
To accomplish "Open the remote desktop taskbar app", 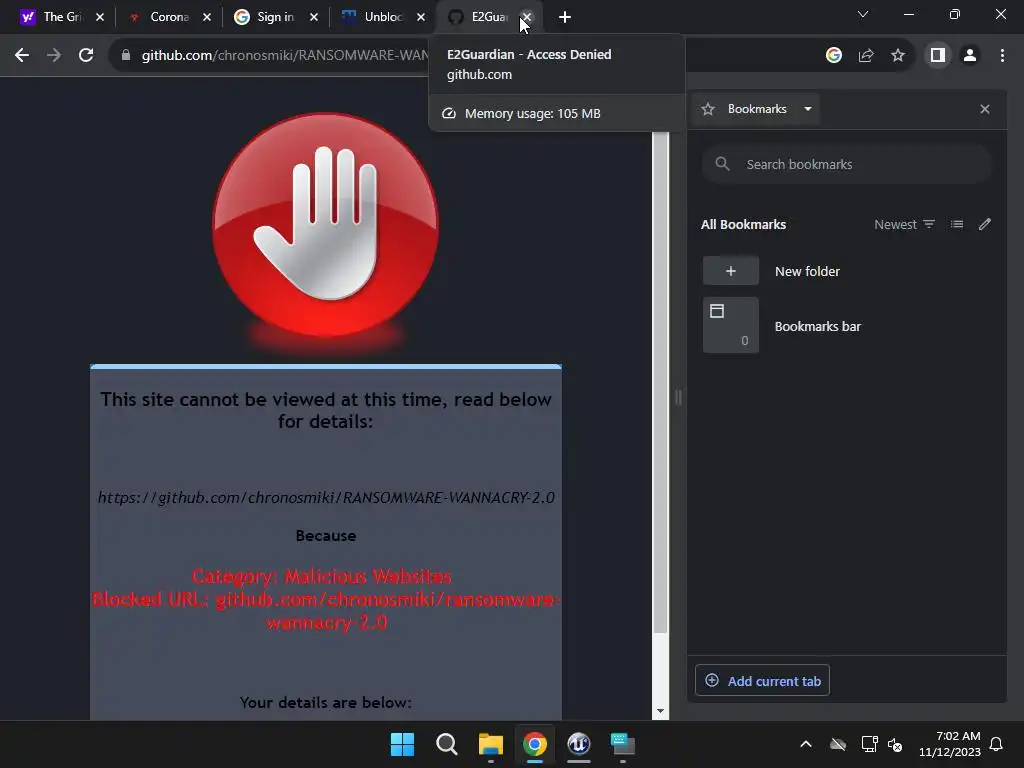I will tap(623, 744).
